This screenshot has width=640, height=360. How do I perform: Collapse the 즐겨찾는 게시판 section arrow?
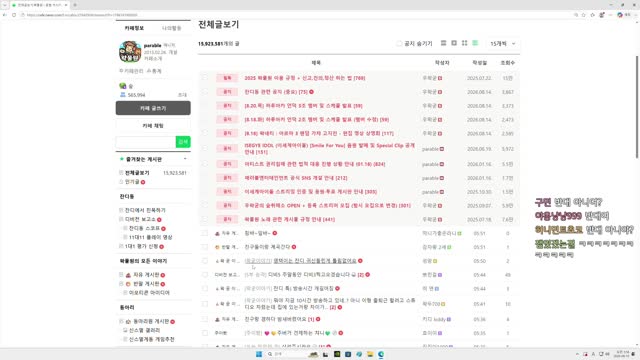[x=185, y=159]
